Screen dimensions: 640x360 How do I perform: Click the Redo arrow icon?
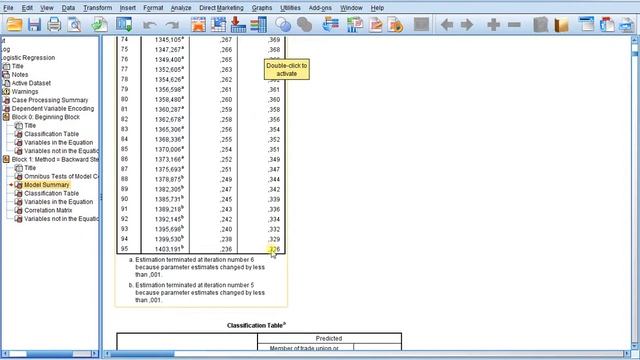172,25
